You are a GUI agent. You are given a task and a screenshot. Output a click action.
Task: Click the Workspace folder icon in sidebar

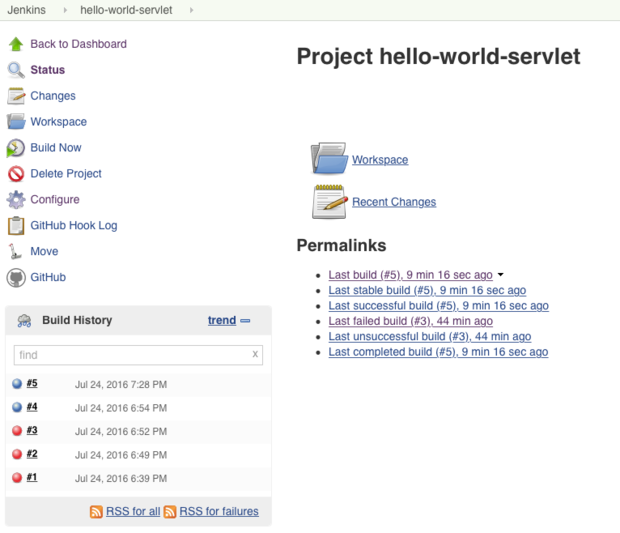(x=16, y=122)
